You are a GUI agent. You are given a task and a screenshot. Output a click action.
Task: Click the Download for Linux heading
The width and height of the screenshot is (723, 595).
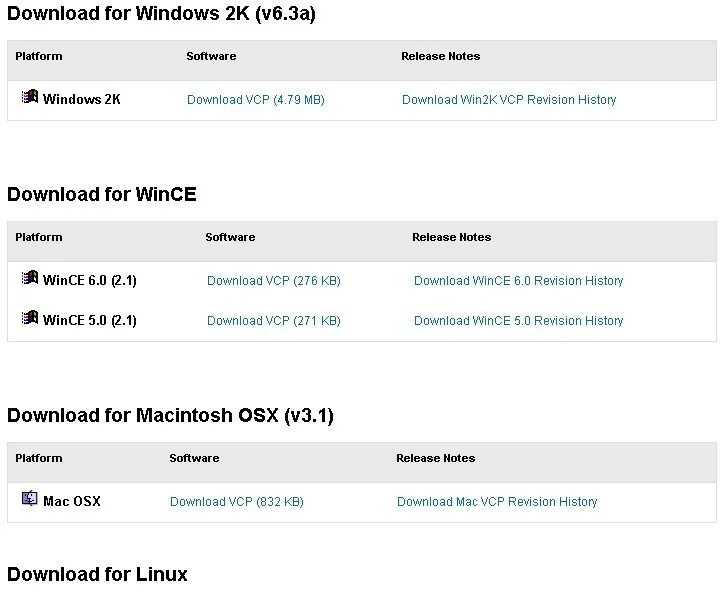point(97,574)
